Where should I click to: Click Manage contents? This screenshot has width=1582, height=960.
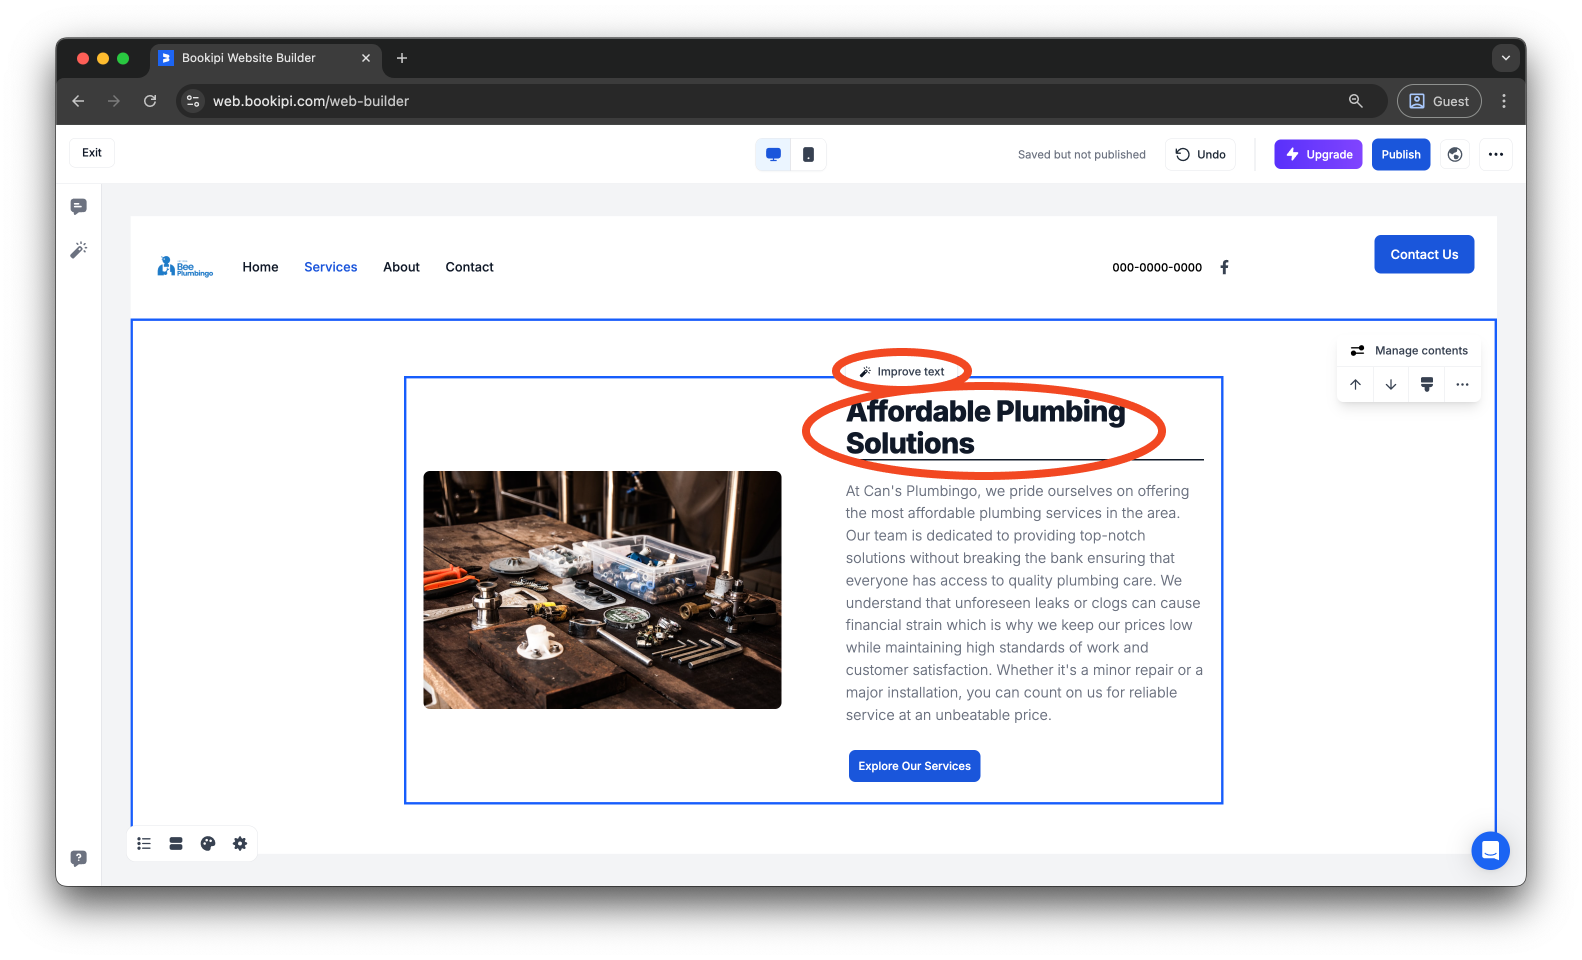click(x=1409, y=351)
